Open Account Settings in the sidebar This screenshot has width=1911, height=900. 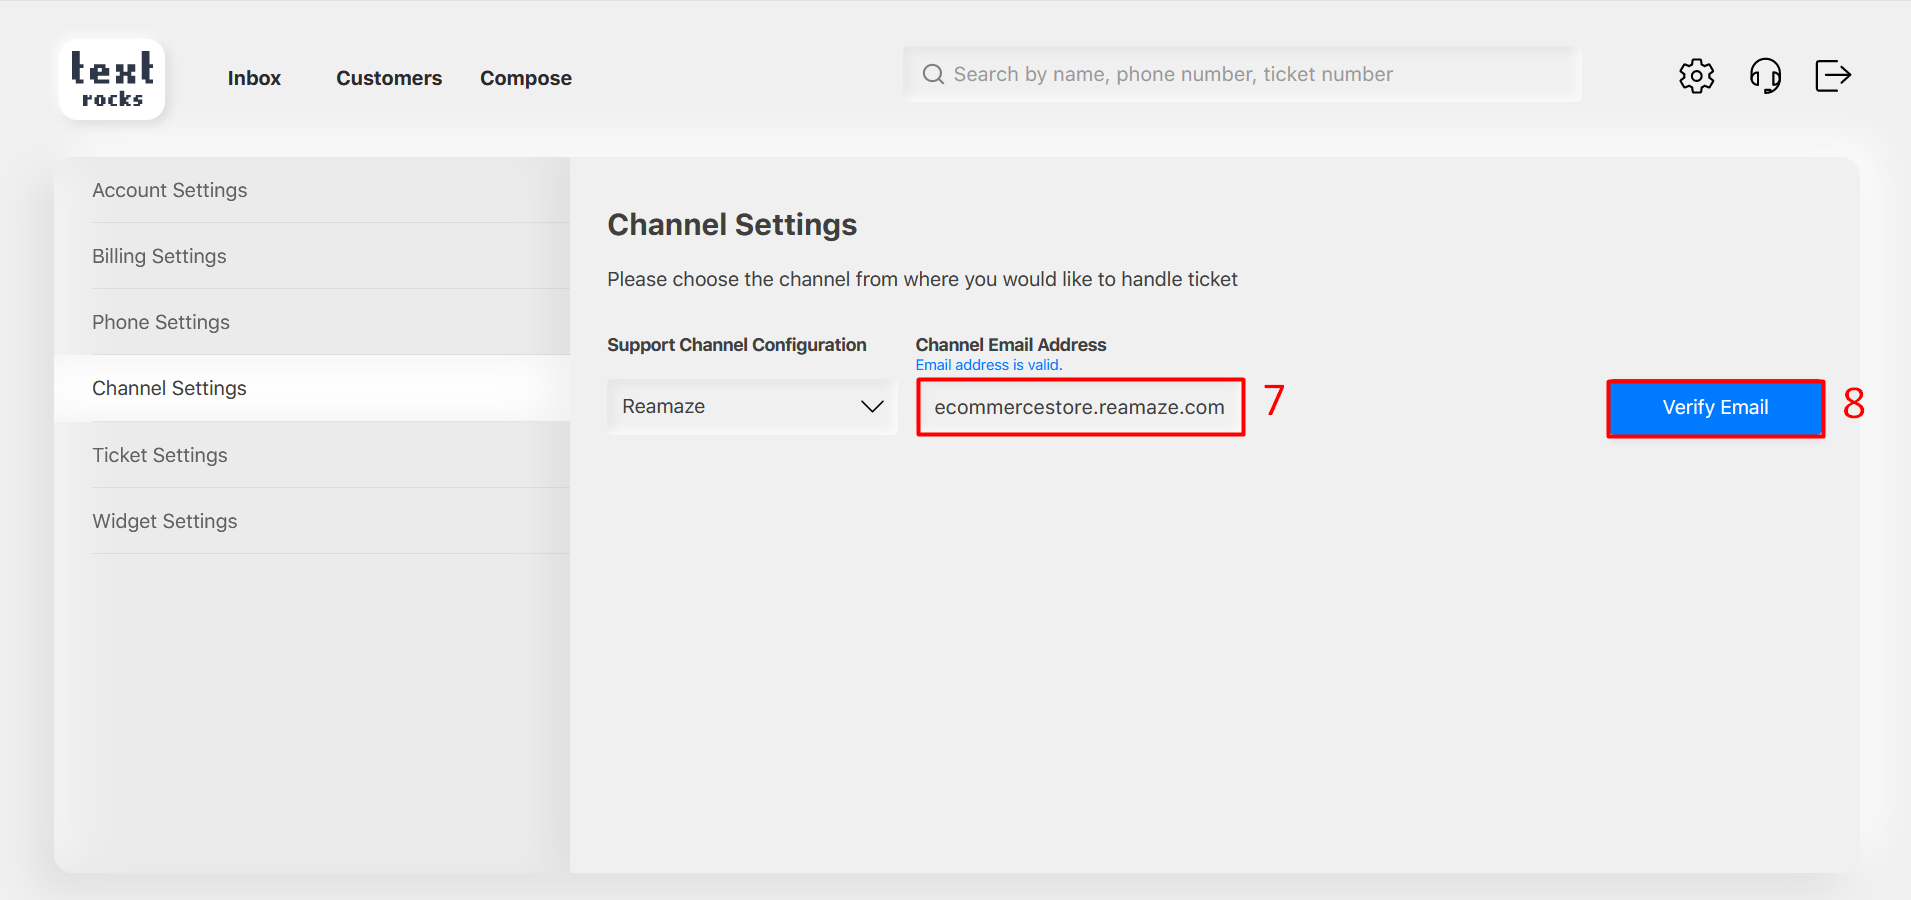170,190
